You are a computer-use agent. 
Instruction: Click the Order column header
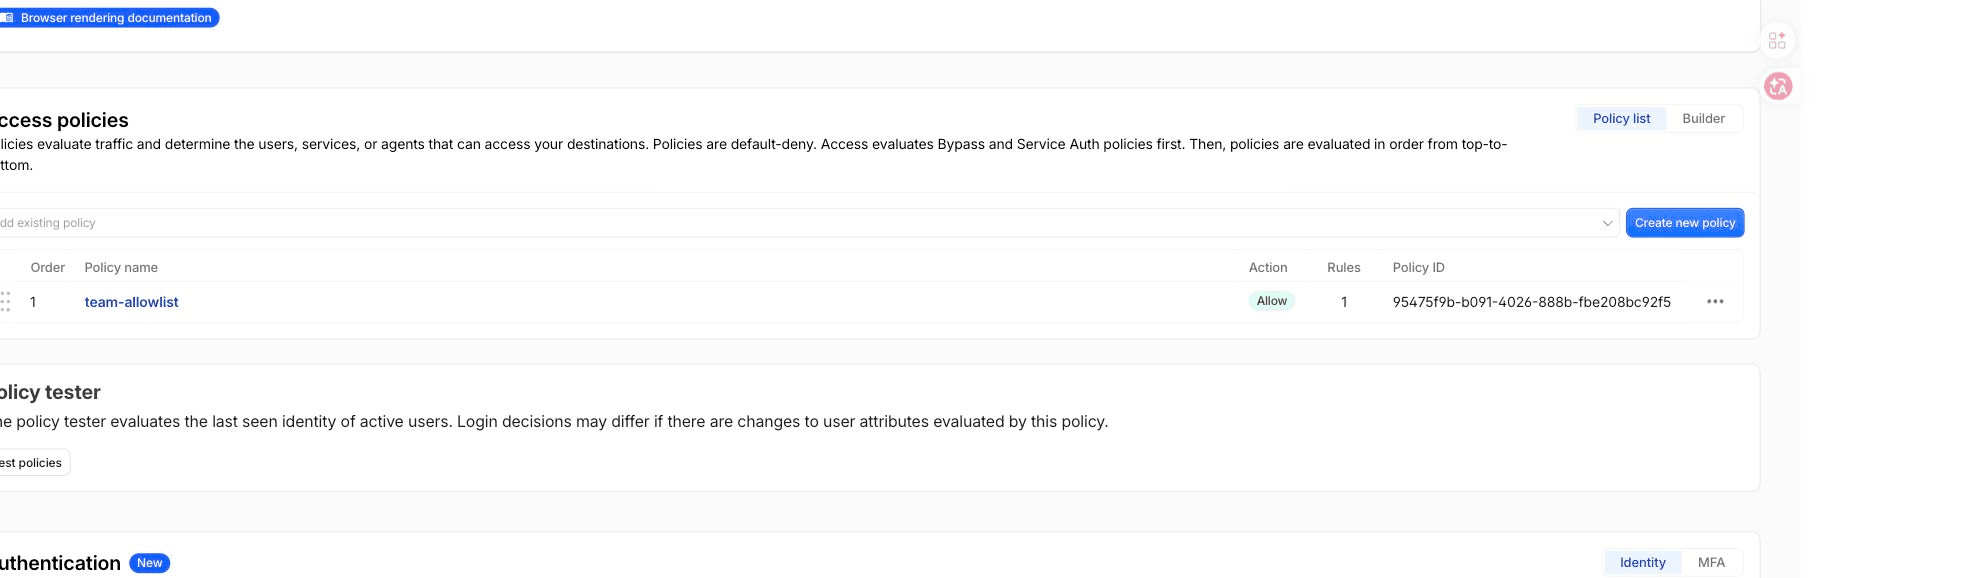(x=48, y=267)
